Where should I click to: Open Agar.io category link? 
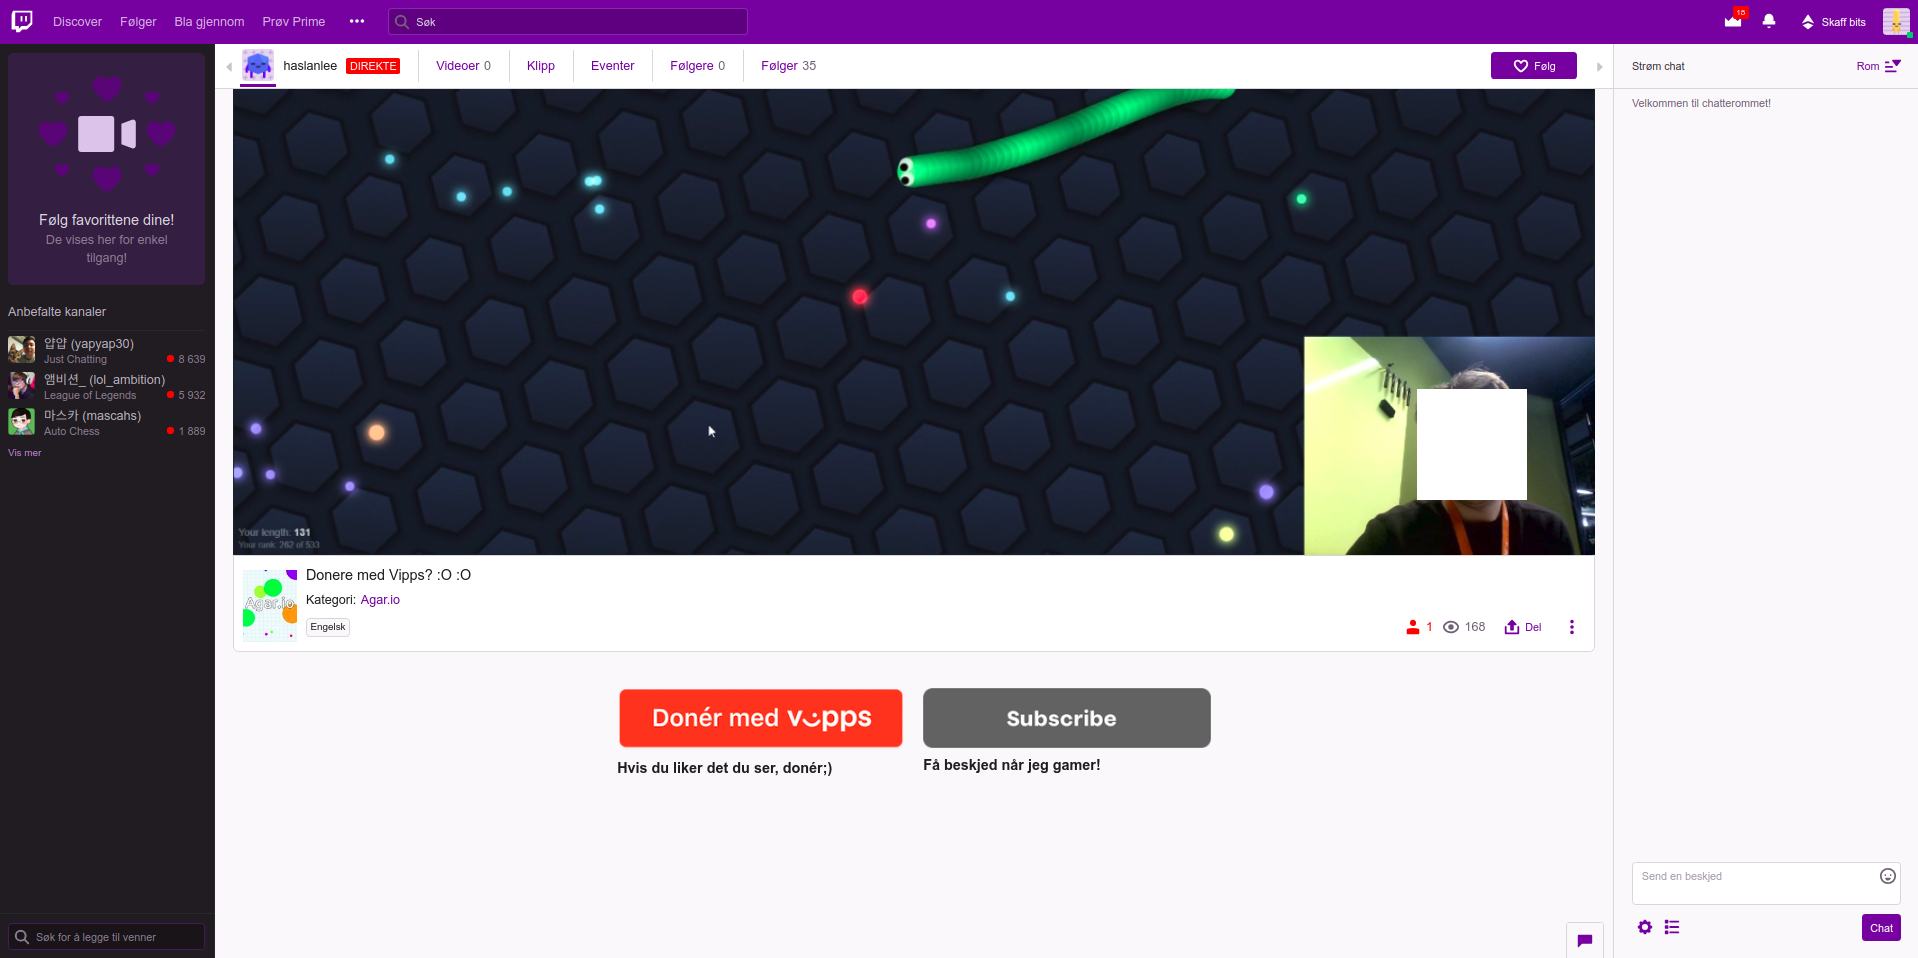380,600
